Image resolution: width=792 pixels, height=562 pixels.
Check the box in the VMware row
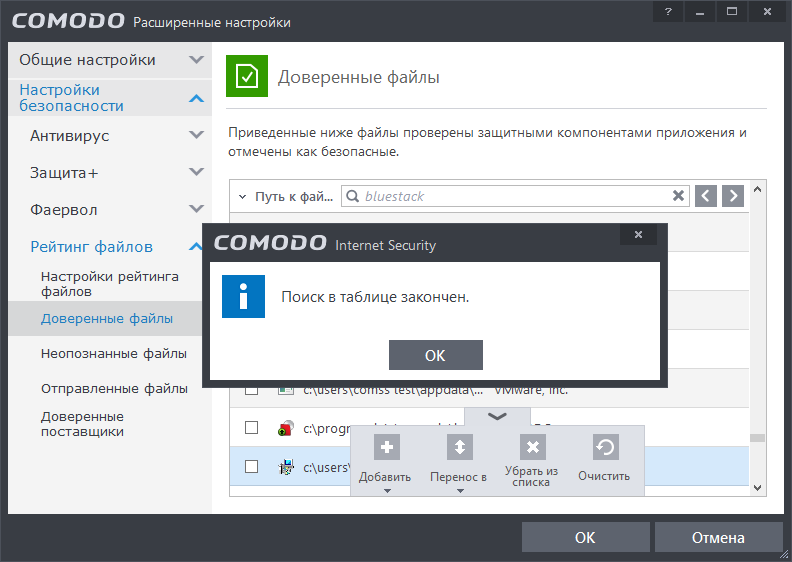pyautogui.click(x=252, y=391)
